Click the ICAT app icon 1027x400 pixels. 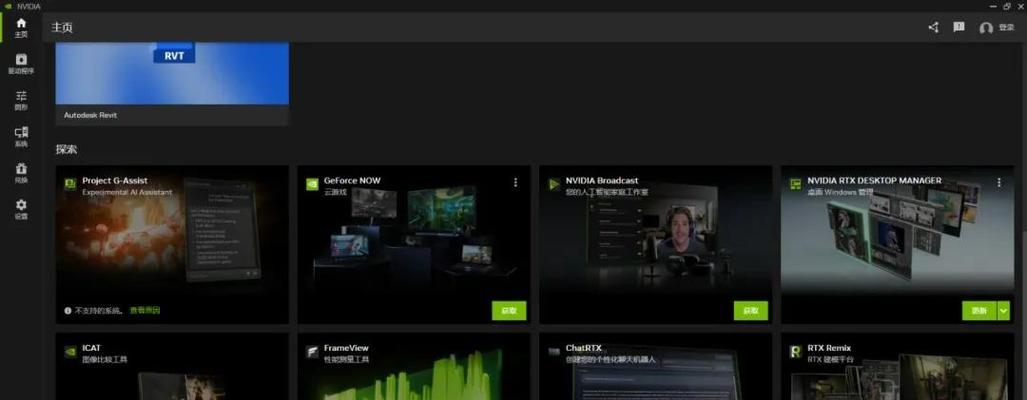click(70, 352)
